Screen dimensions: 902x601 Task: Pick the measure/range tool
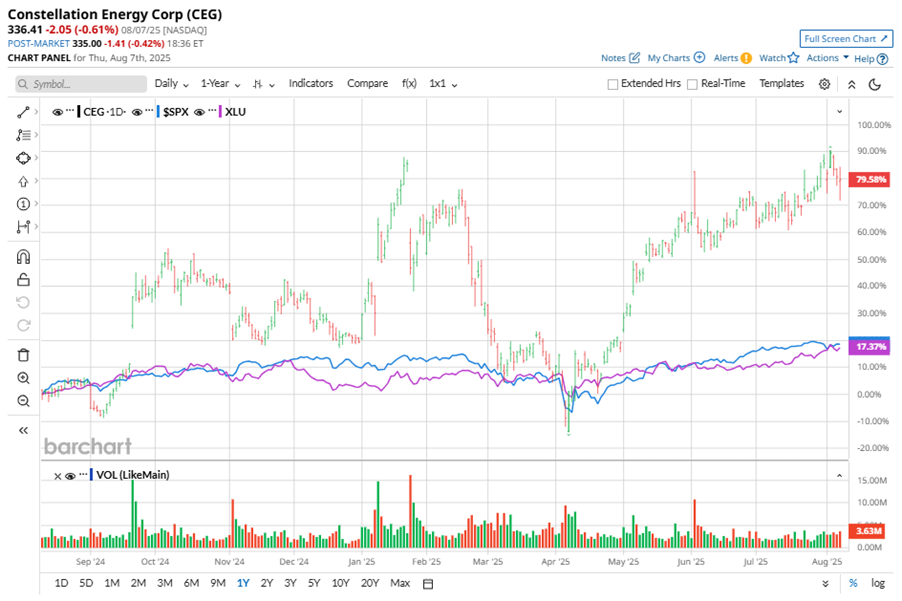tap(23, 227)
